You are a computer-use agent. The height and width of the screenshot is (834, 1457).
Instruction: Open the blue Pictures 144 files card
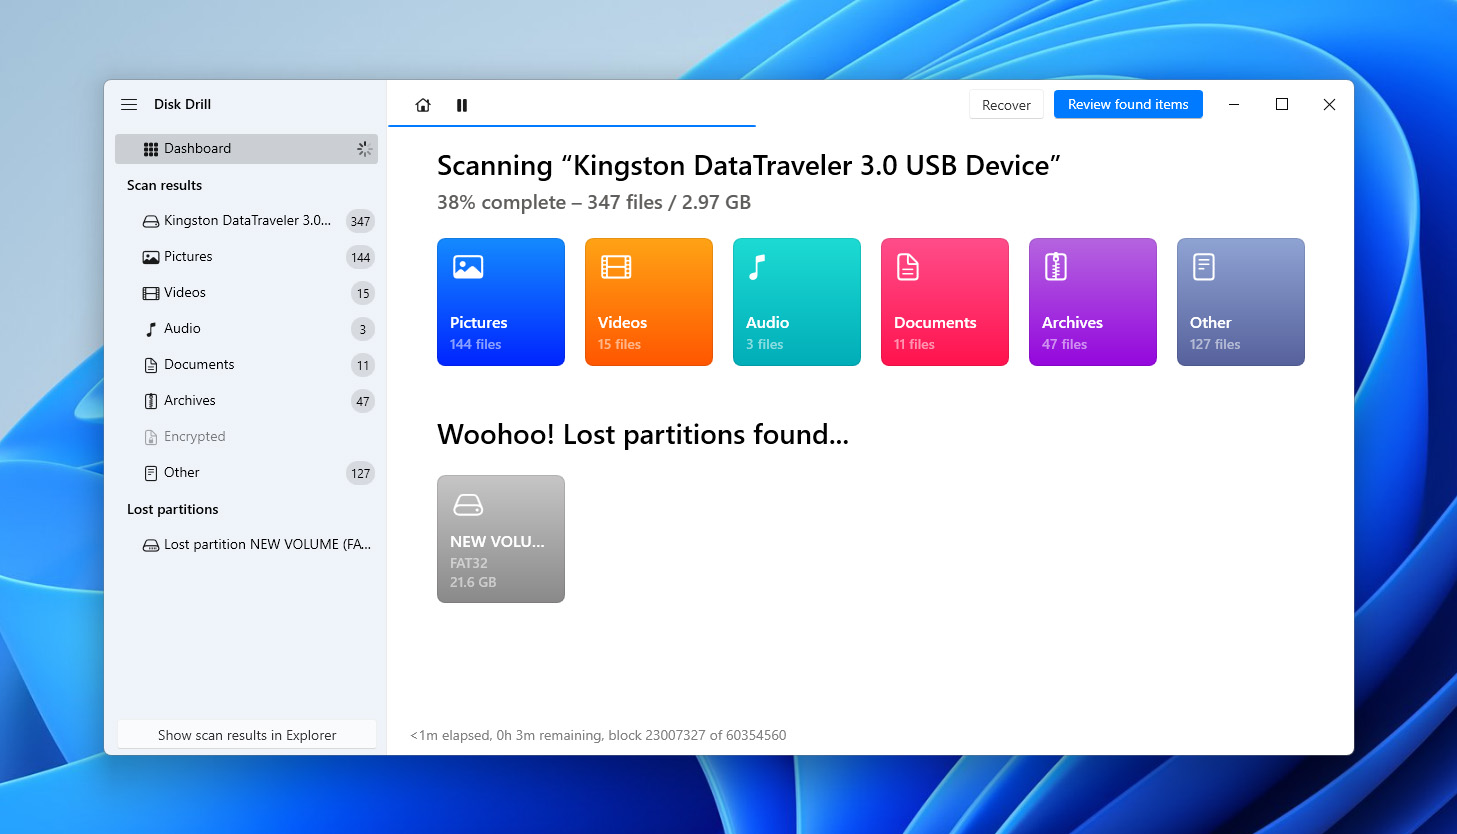[x=501, y=302]
